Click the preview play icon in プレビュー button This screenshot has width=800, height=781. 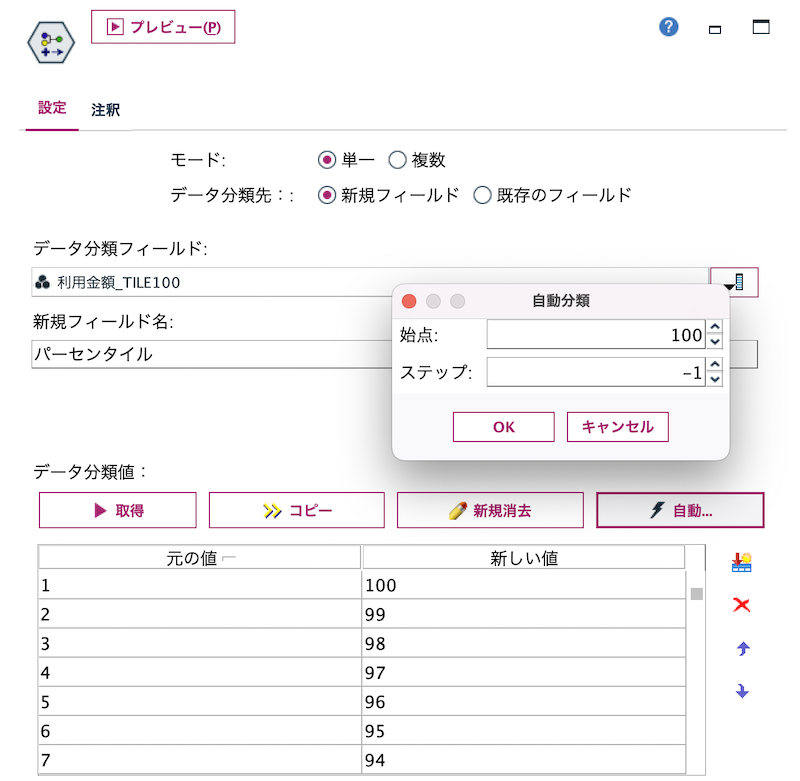117,27
